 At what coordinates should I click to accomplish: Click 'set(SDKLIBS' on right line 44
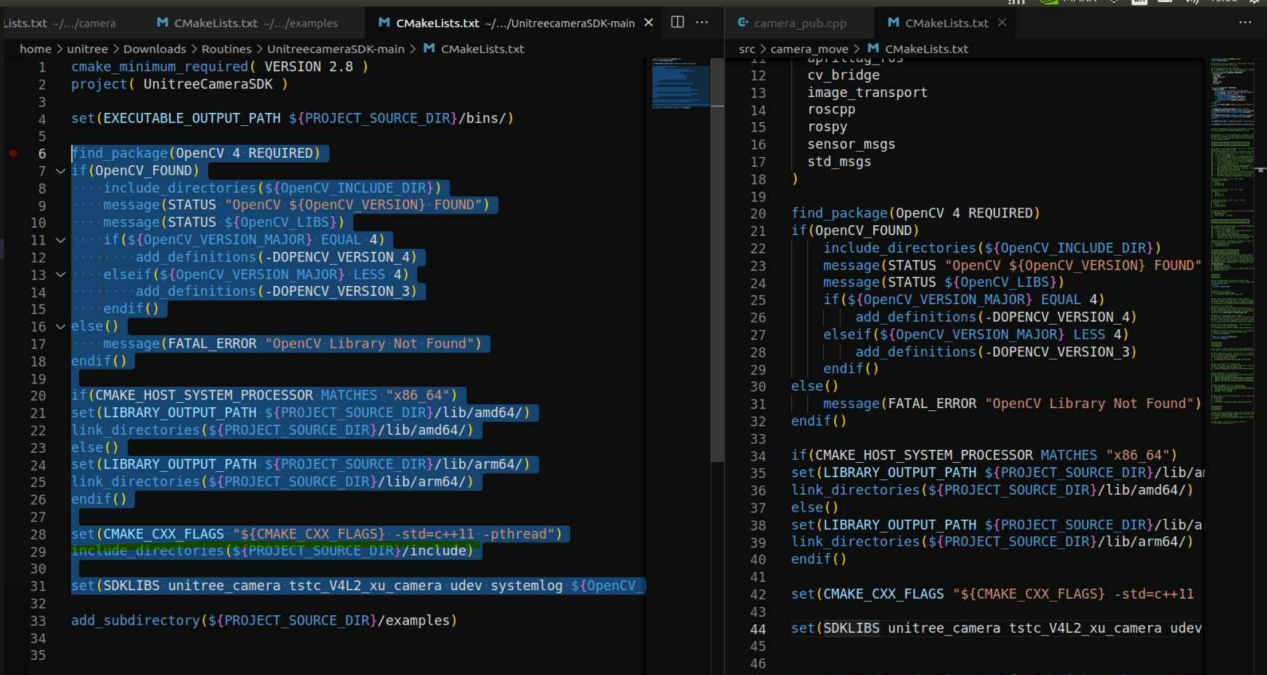(835, 628)
